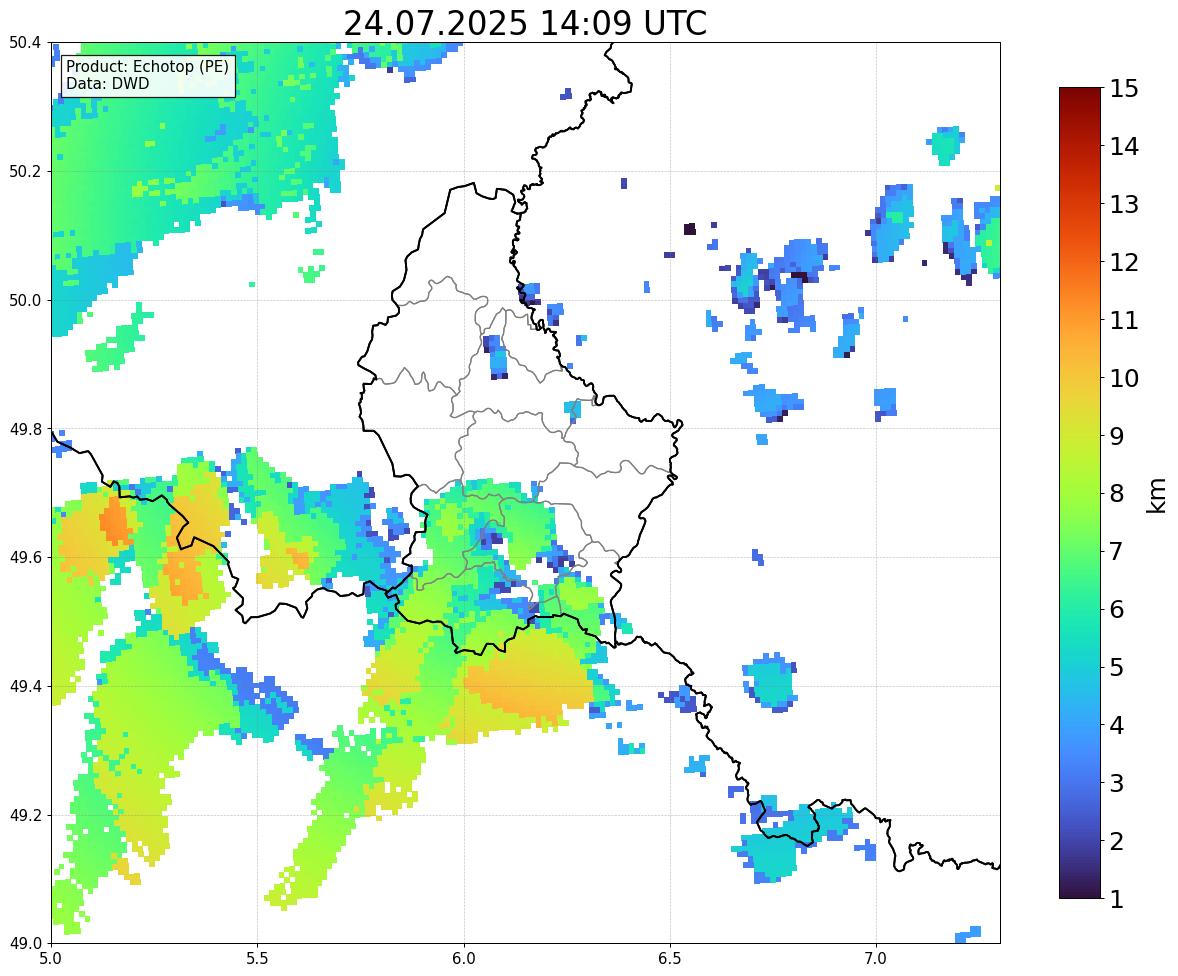Click latitude axis label 50.0

click(x=25, y=301)
